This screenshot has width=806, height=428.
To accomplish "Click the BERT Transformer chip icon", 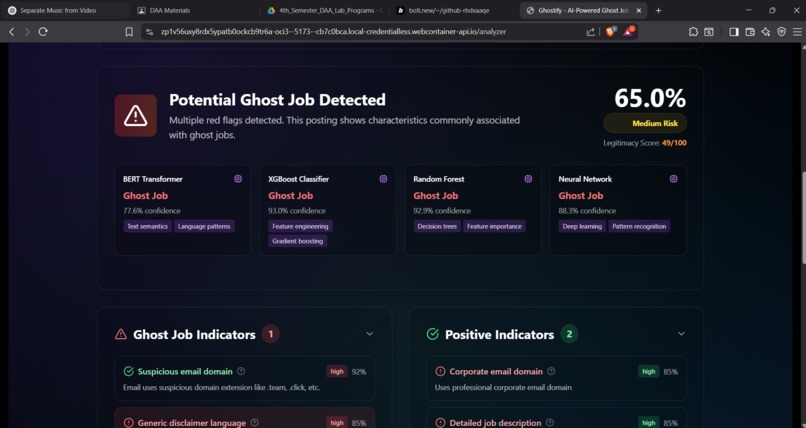I will (238, 179).
